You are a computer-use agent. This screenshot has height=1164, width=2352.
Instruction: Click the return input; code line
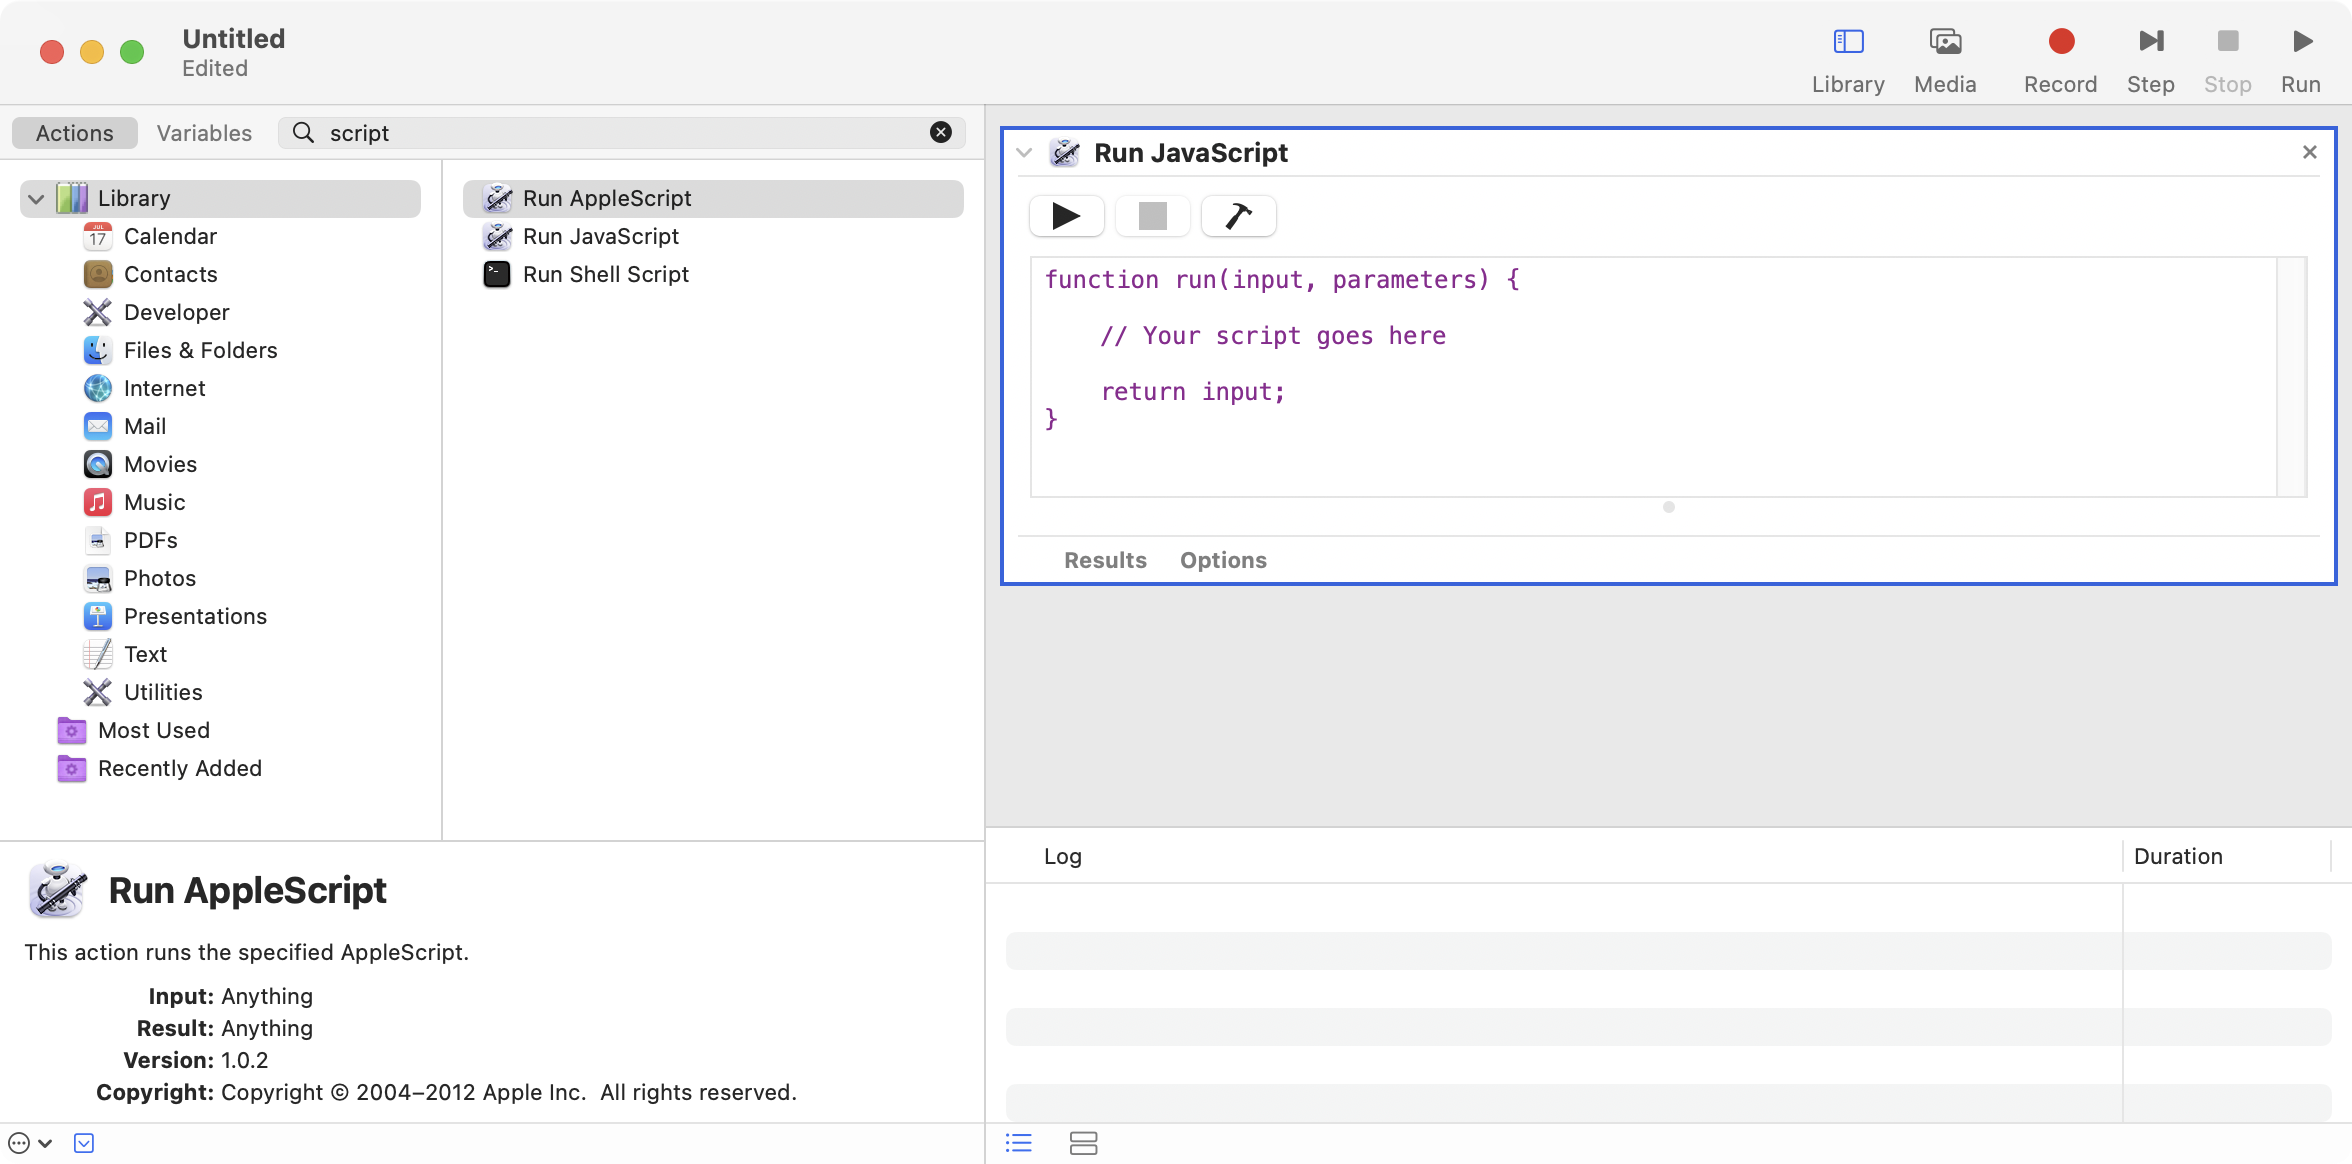click(x=1192, y=391)
